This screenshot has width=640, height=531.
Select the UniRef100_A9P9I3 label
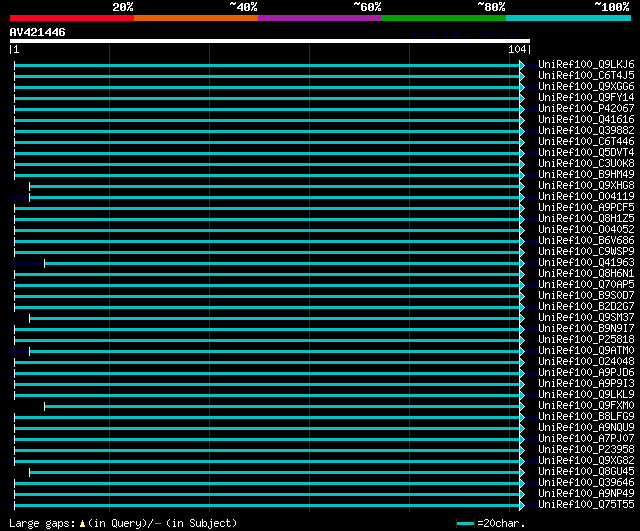586,384
